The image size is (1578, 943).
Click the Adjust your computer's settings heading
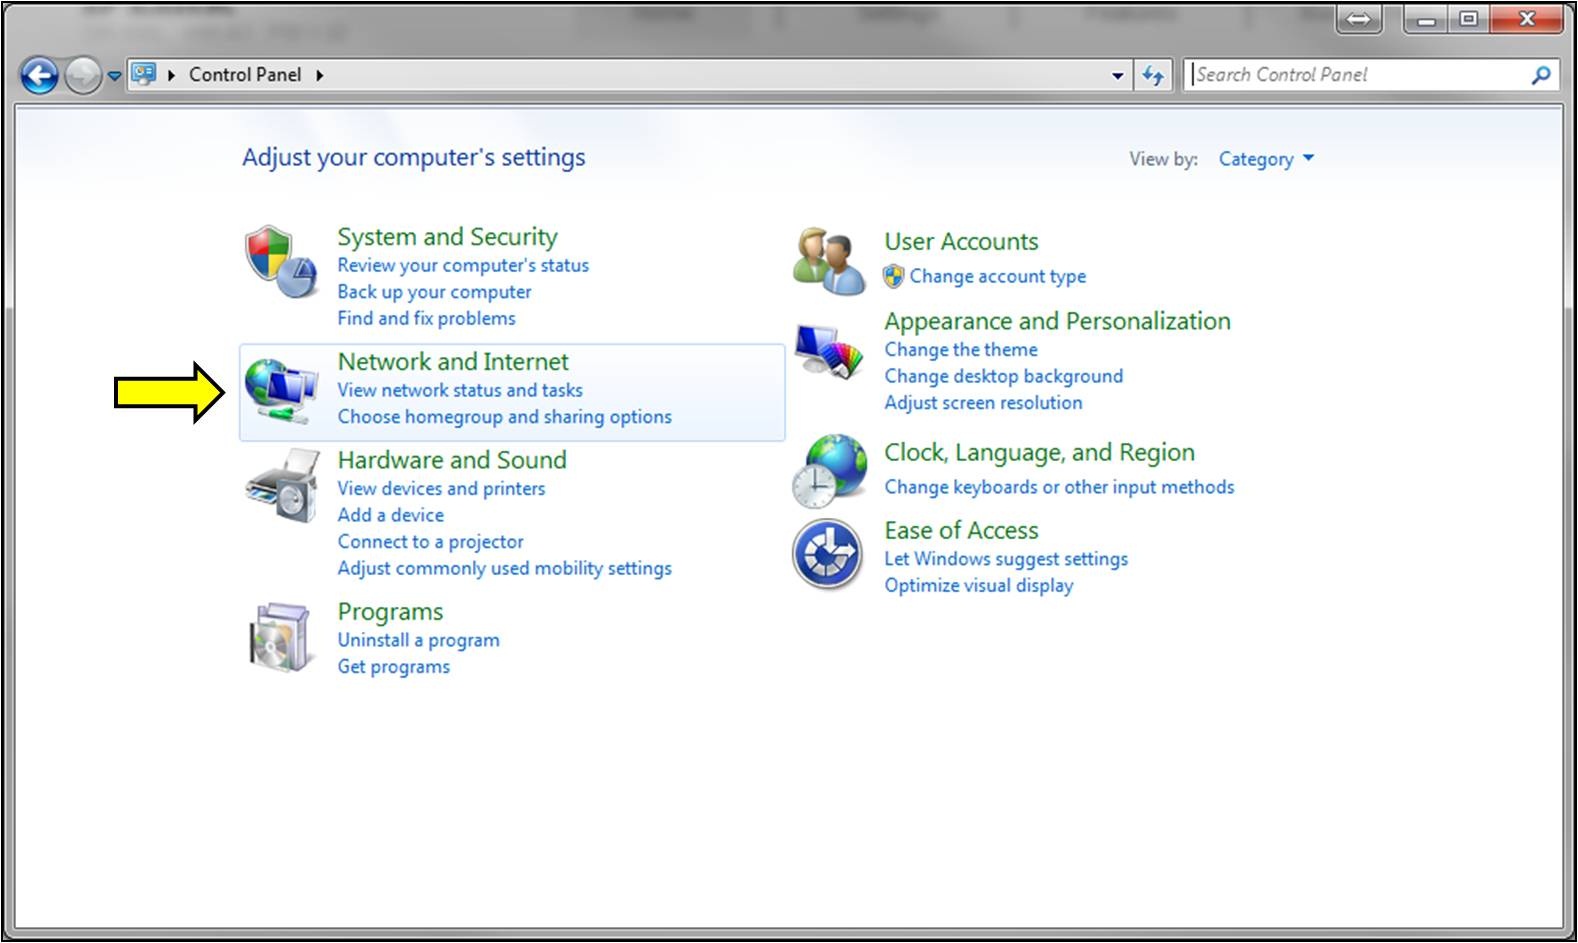413,158
